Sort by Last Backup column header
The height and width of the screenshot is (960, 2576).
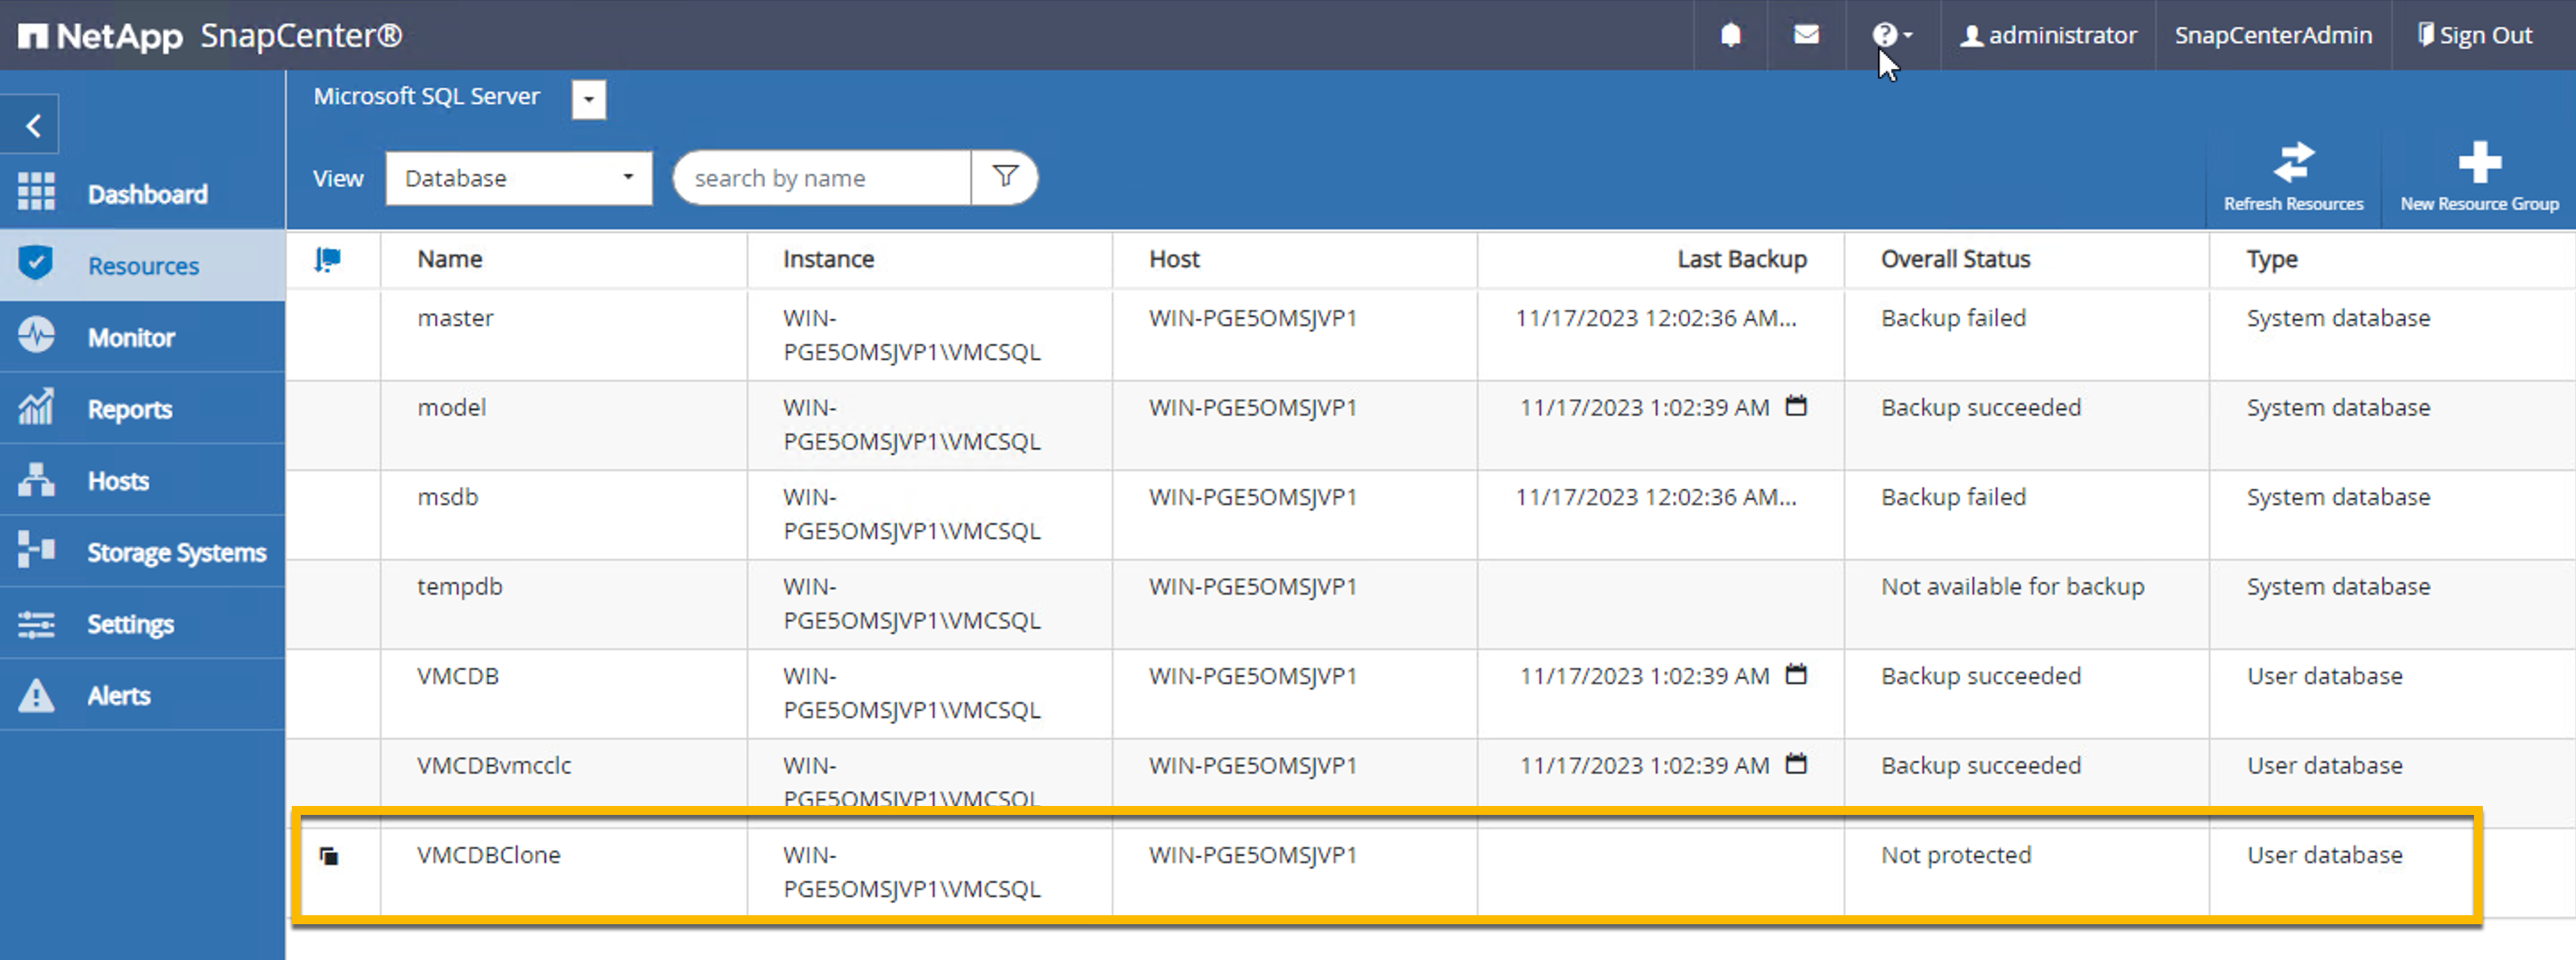click(1742, 259)
